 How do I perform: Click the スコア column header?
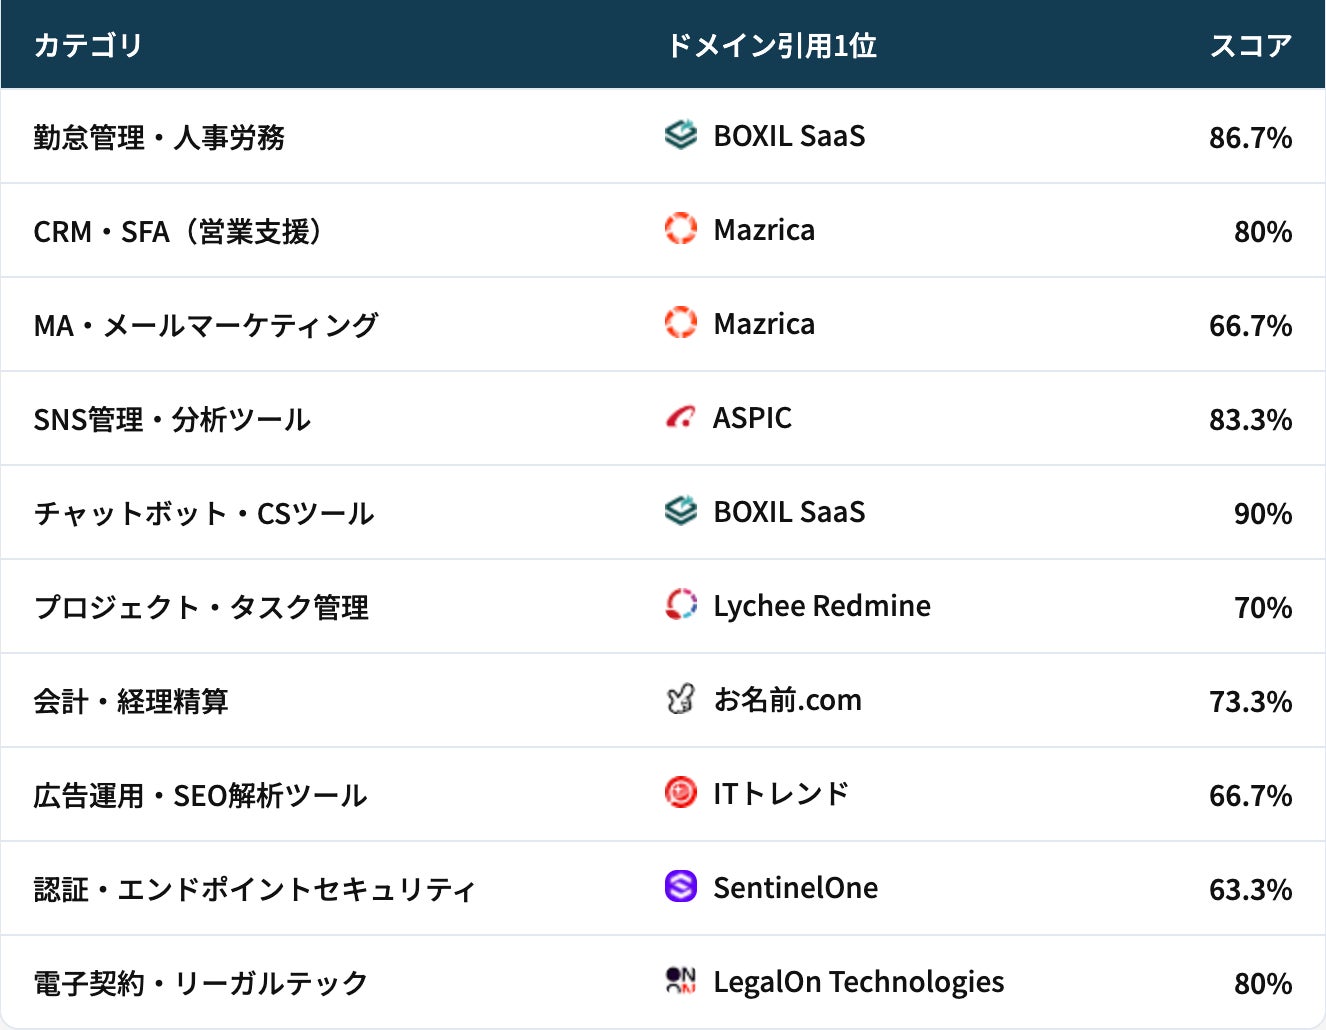[1250, 45]
